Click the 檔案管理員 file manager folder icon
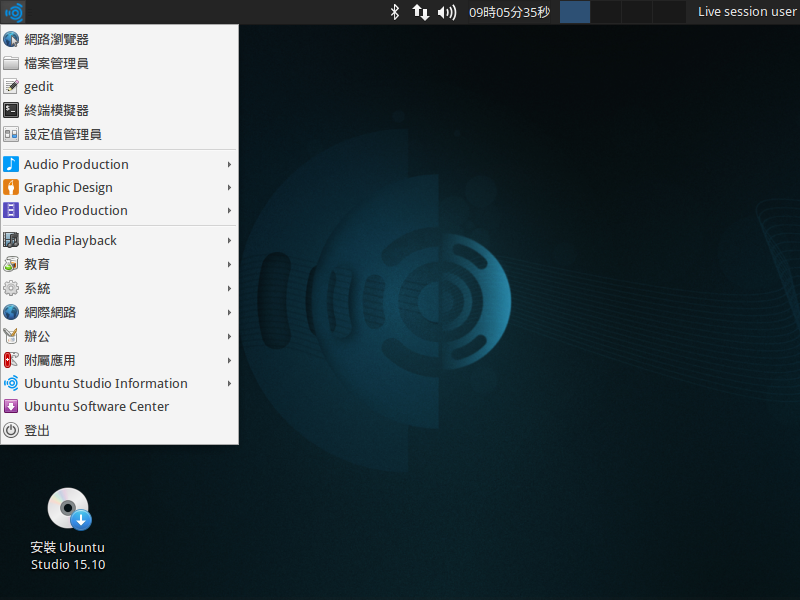 11,63
